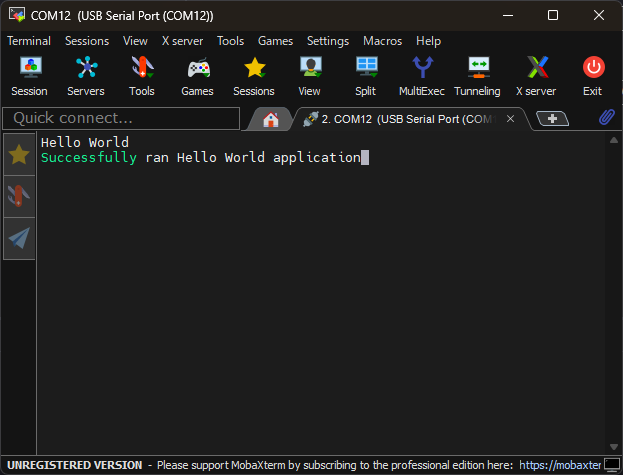Image resolution: width=623 pixels, height=475 pixels.
Task: Switch to the Home tab
Action: coord(270,119)
